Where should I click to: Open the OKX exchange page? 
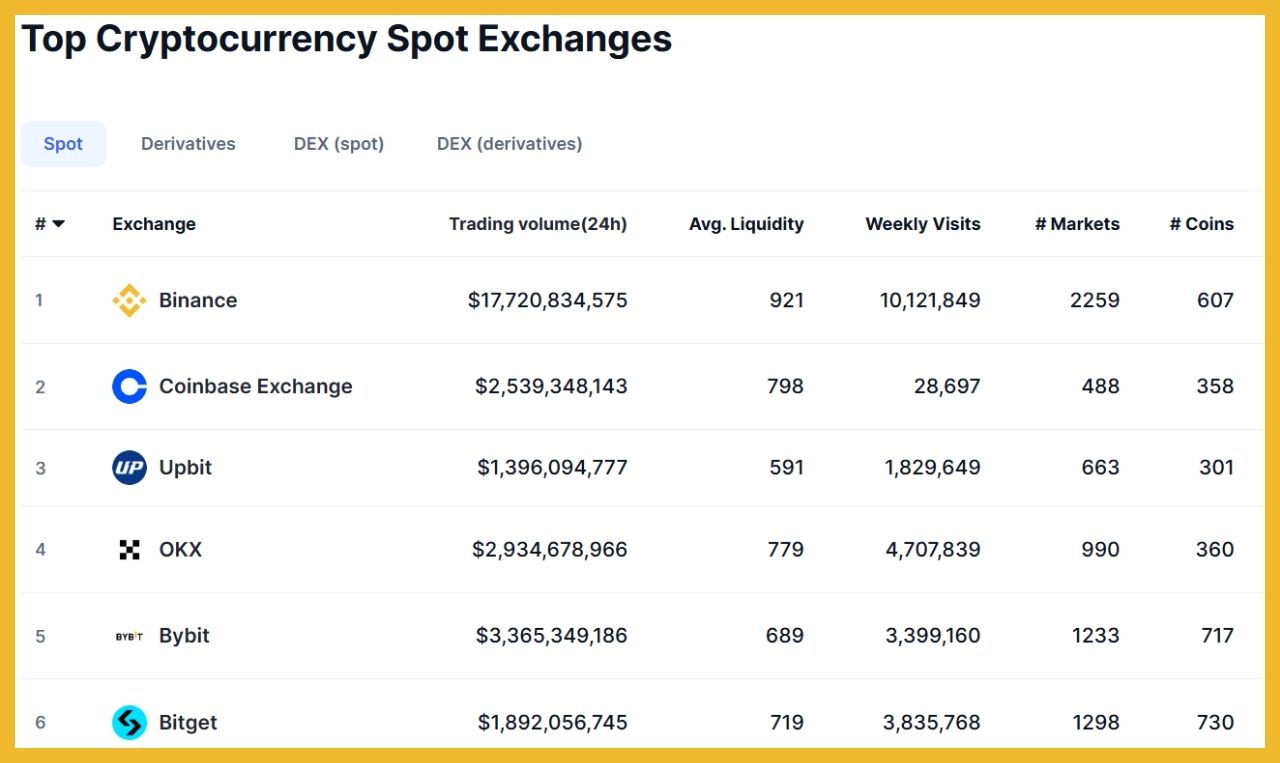pos(180,549)
